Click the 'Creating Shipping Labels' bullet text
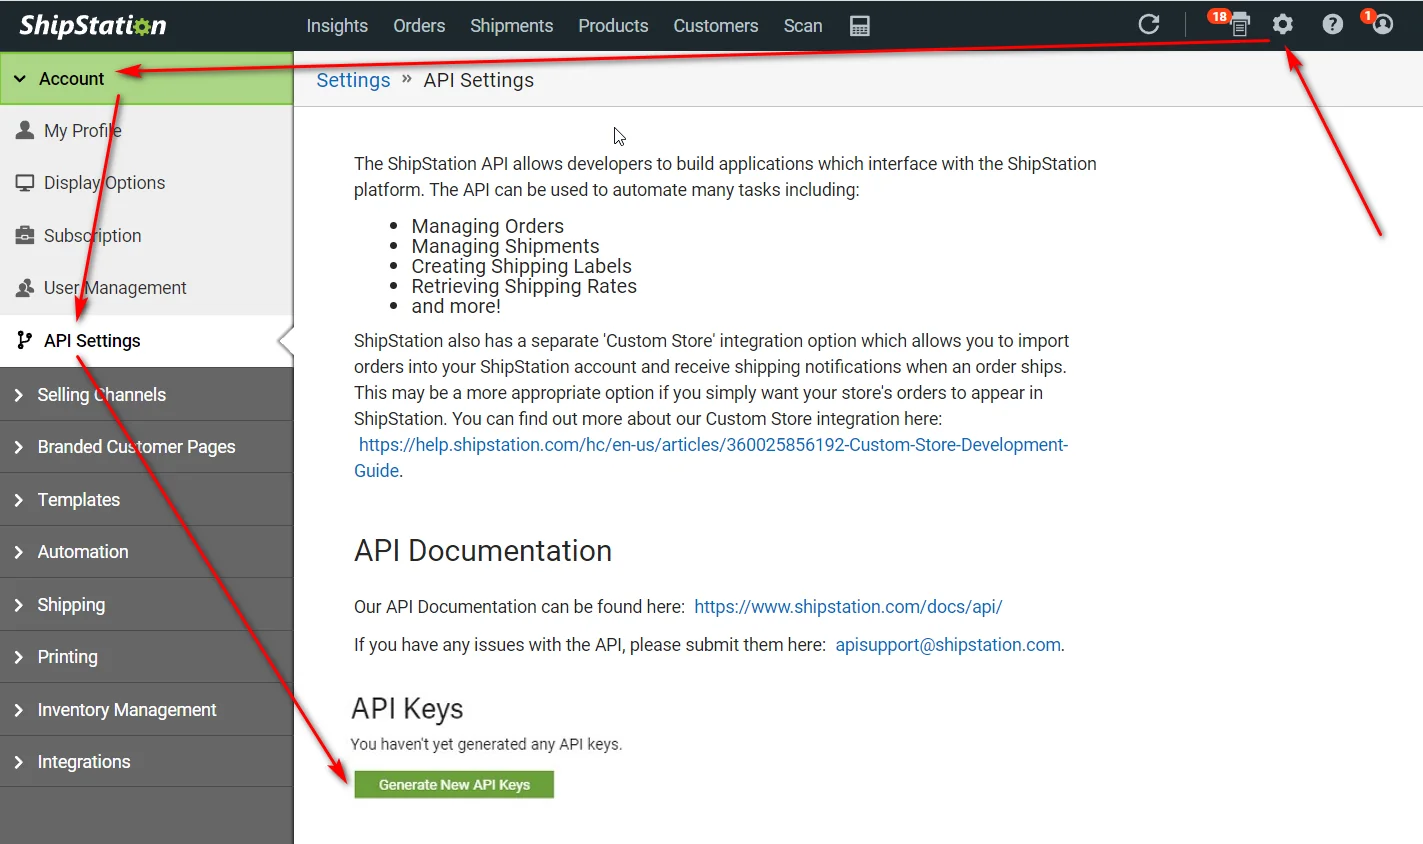Image resolution: width=1423 pixels, height=844 pixels. 521,266
